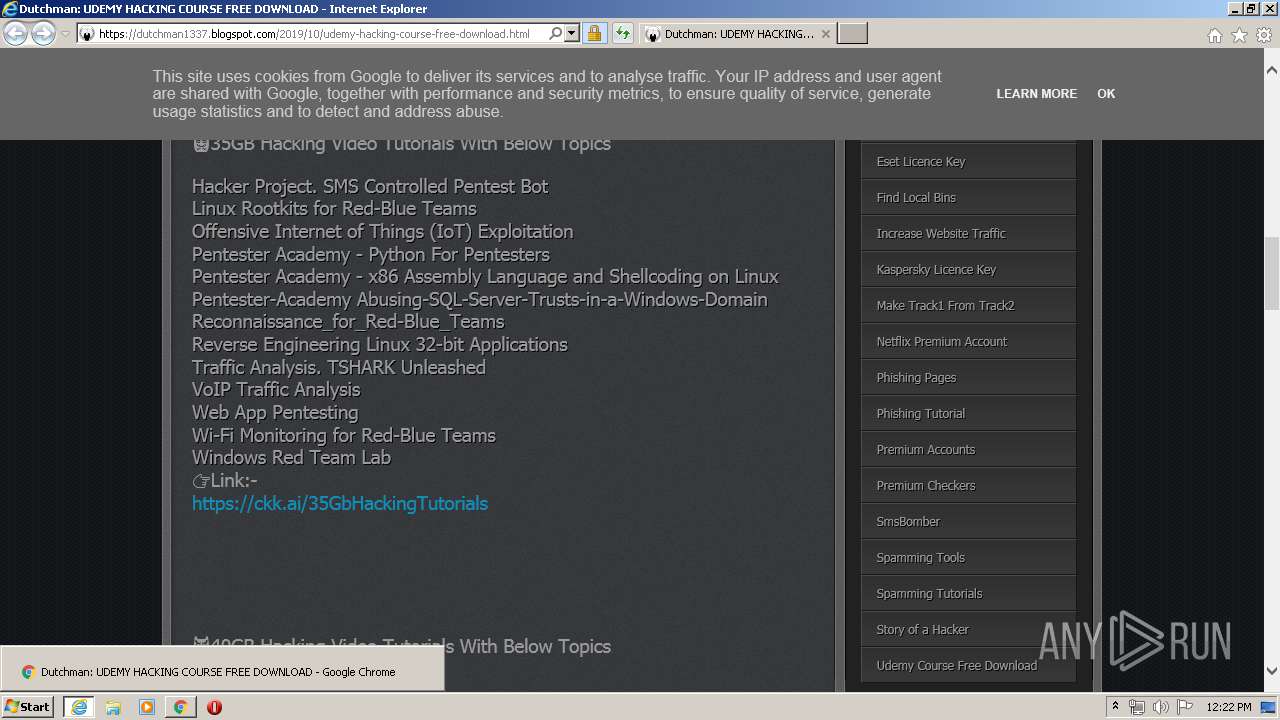This screenshot has width=1280, height=720.
Task: Click the Home icon
Action: tap(1214, 35)
